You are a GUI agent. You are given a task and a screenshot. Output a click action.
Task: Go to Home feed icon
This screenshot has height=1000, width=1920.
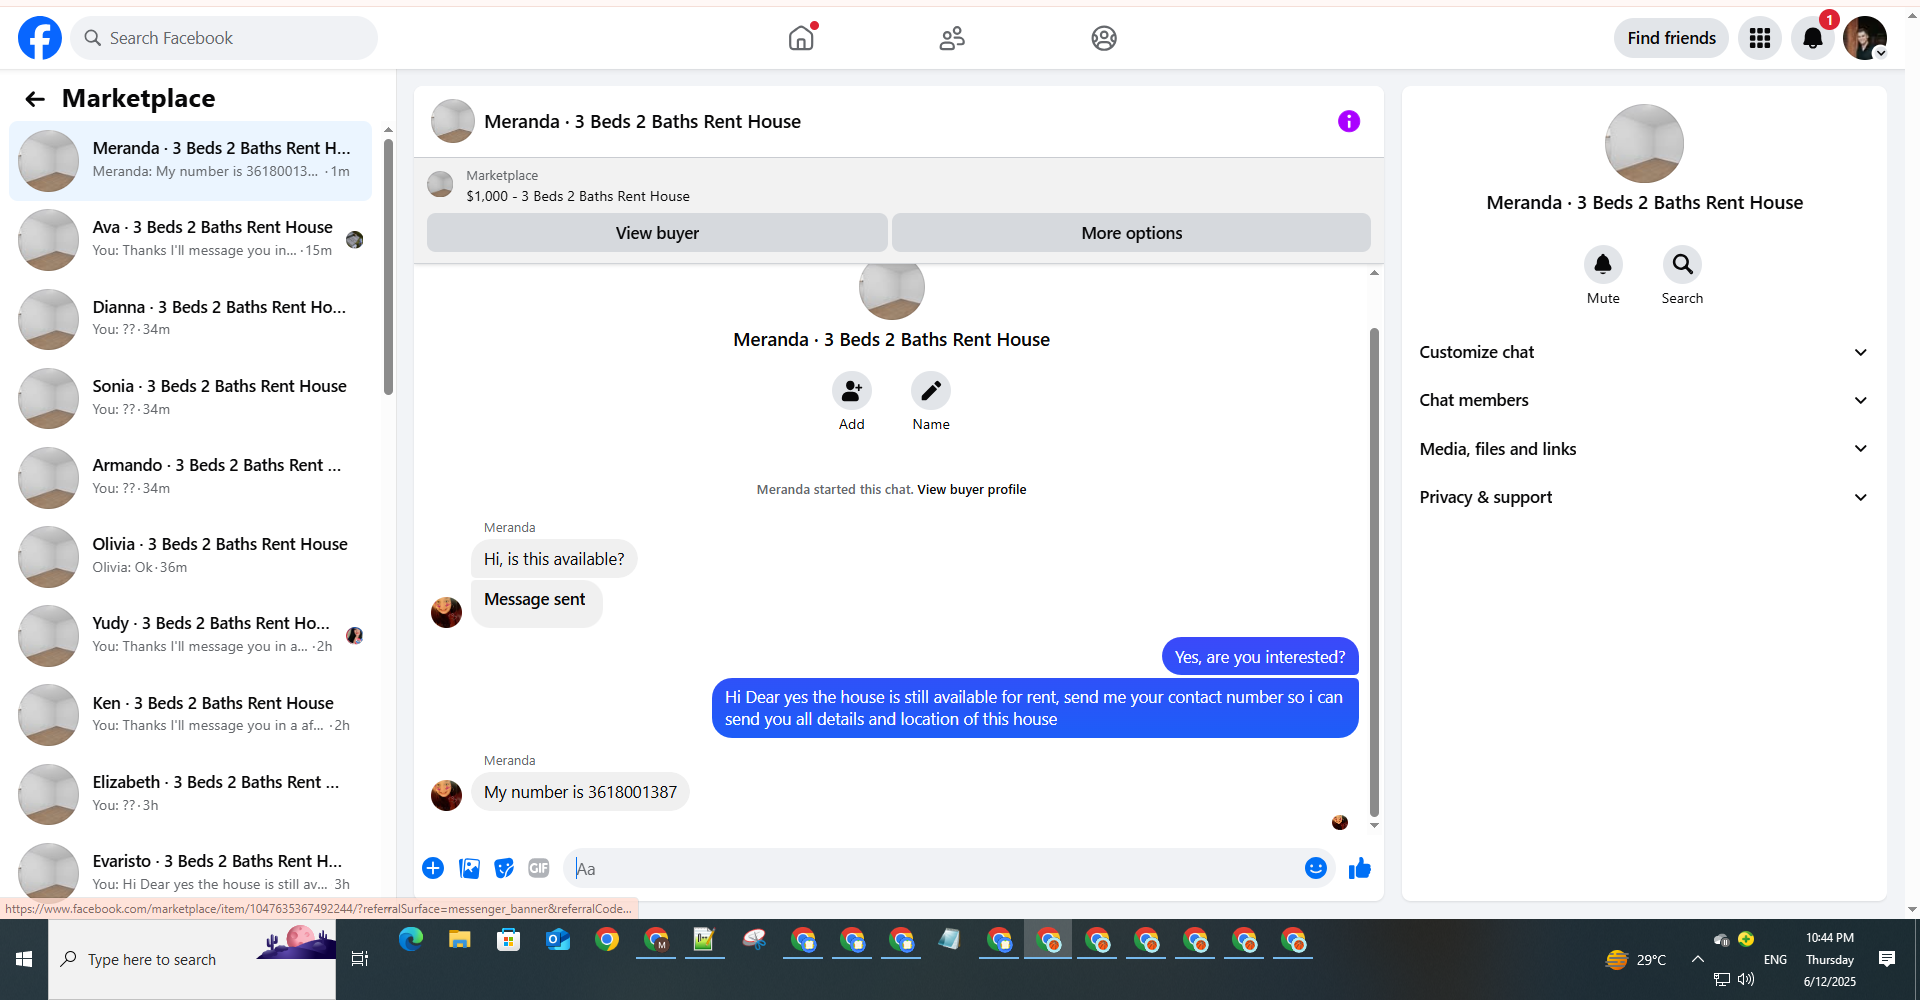click(801, 38)
